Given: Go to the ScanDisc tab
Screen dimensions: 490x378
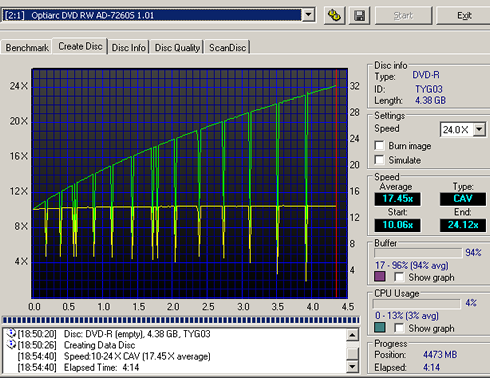Looking at the screenshot, I should click(x=227, y=48).
